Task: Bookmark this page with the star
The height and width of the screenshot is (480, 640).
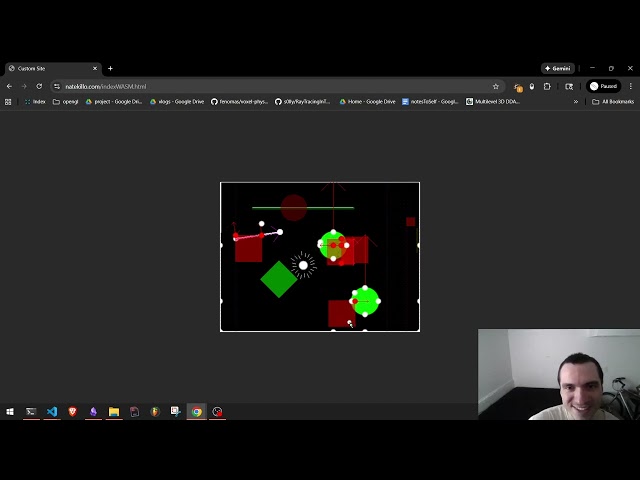Action: click(x=496, y=86)
